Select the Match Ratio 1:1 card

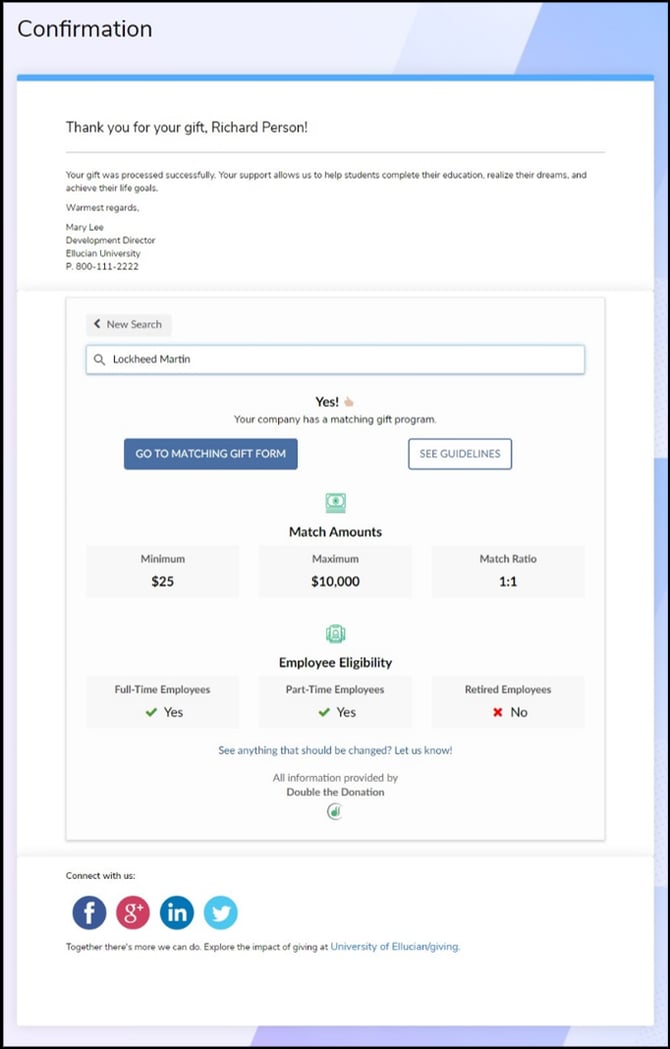click(508, 571)
